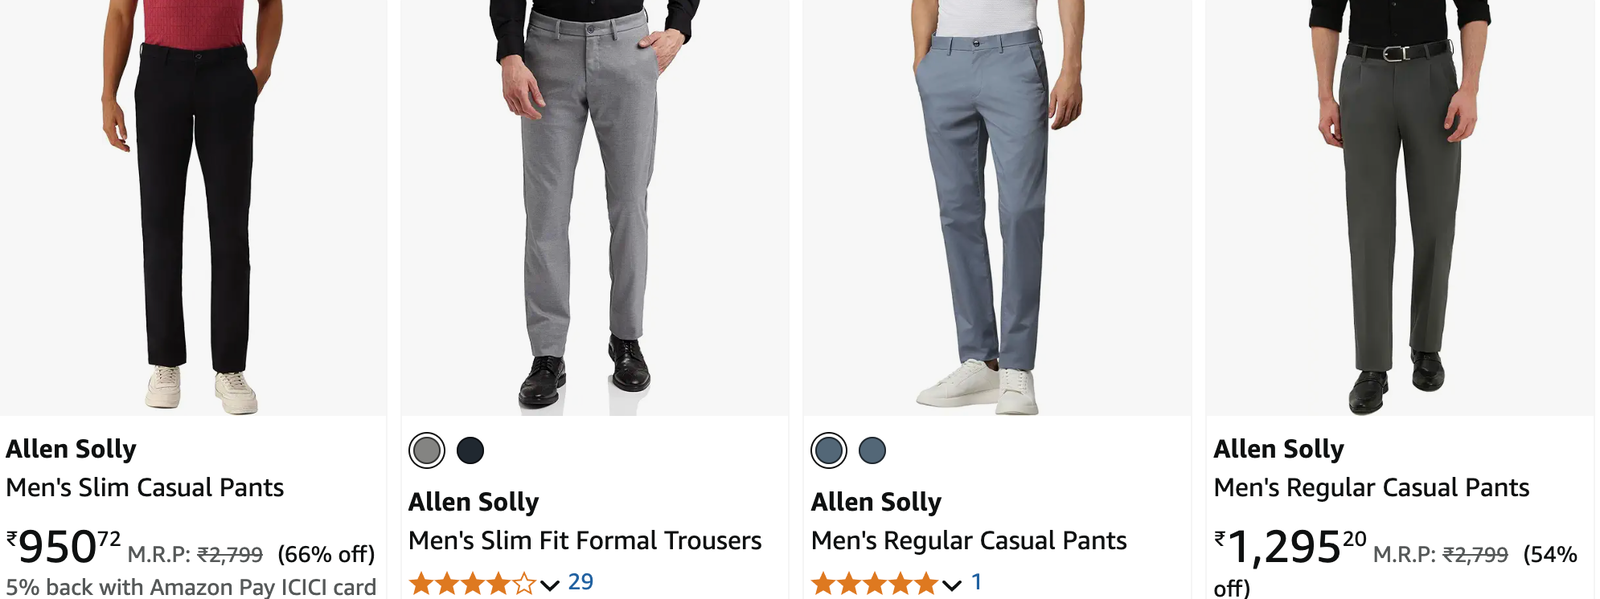
Task: Open Men's Regular Casual Pants link under blue pants
Action: coord(969,541)
